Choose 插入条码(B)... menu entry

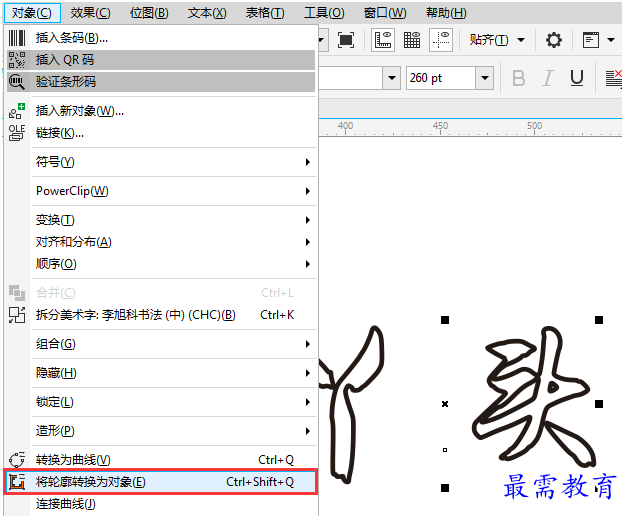point(161,38)
